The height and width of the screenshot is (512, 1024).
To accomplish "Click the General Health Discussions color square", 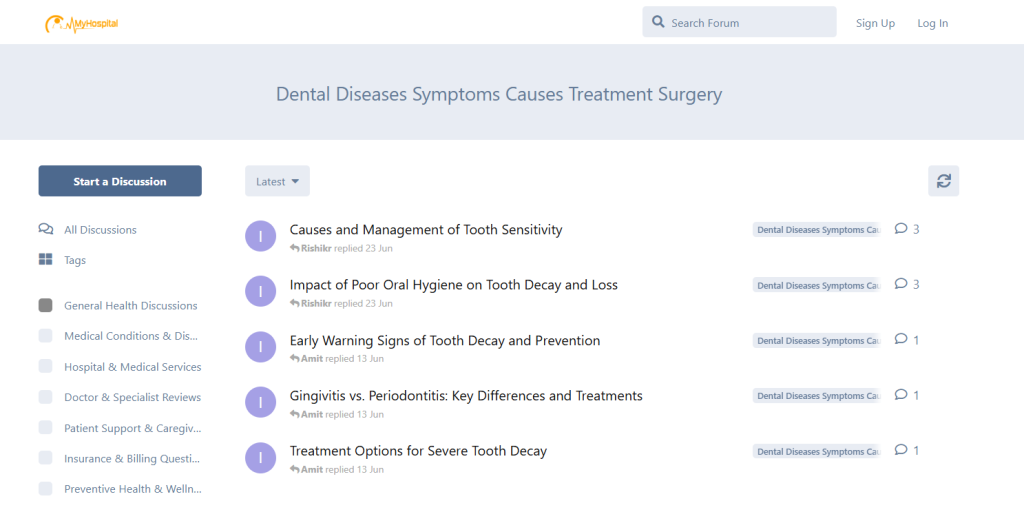I will coord(46,306).
